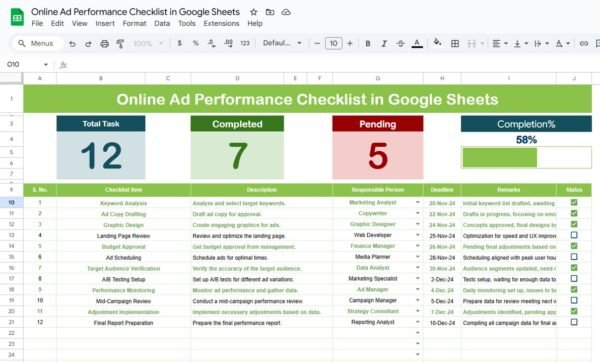Click the font size field
The height and width of the screenshot is (363, 600).
point(333,43)
